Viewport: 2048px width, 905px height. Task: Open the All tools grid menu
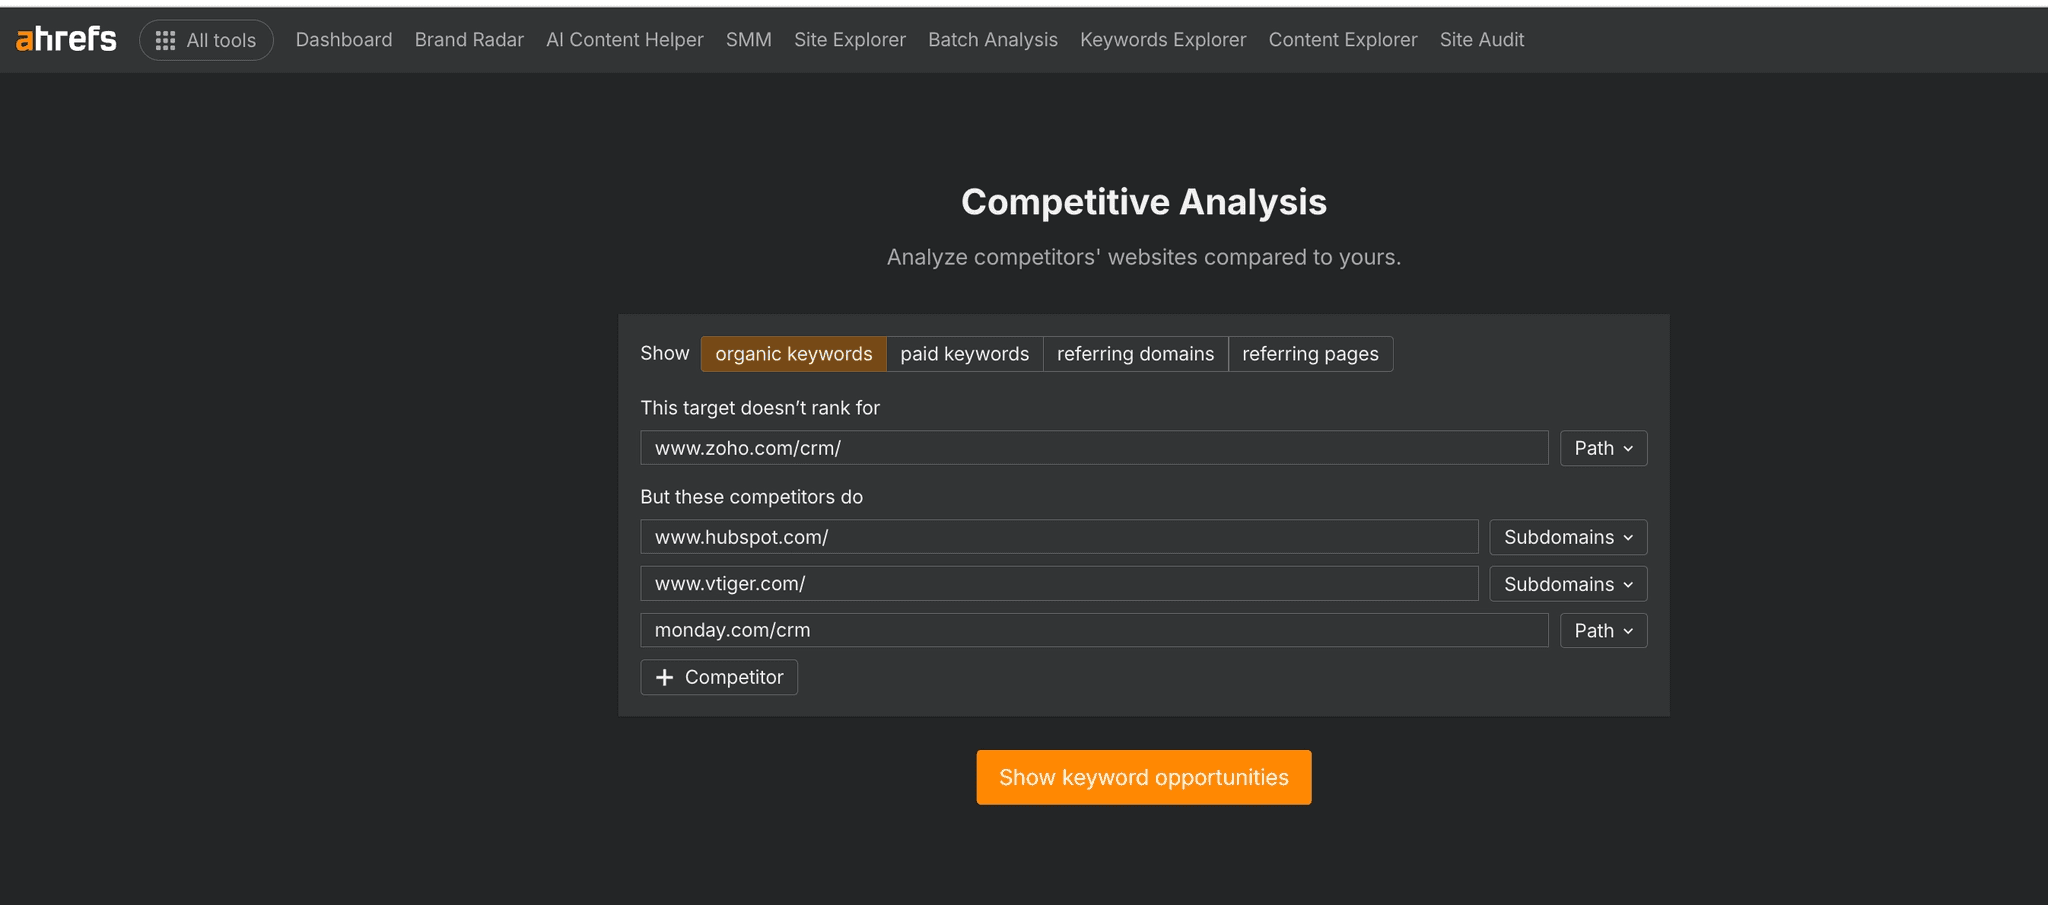click(x=206, y=40)
